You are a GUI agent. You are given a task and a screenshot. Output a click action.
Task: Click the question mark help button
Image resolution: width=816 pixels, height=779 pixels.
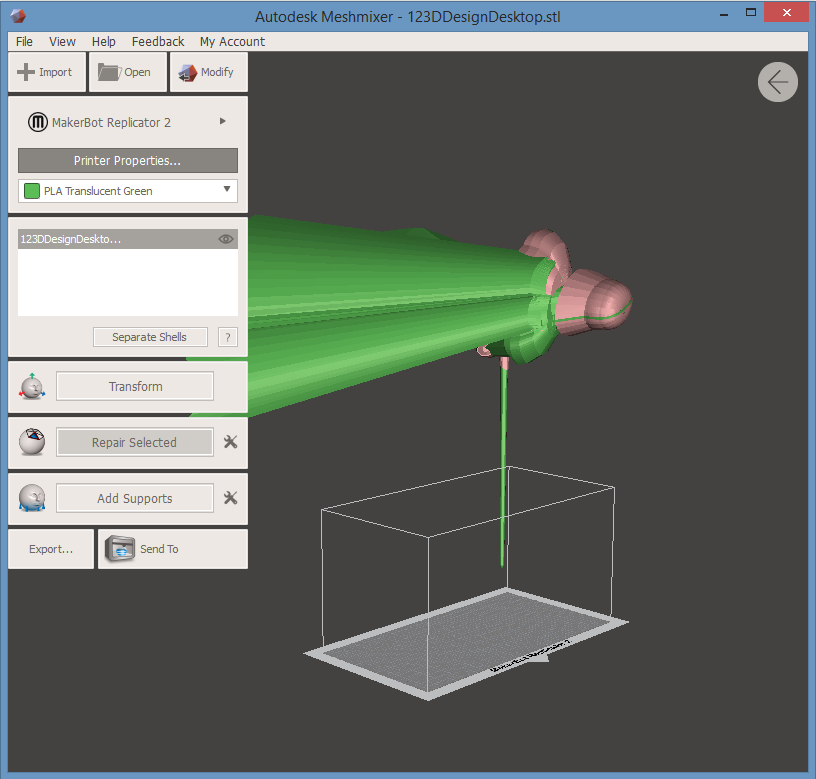coord(228,337)
